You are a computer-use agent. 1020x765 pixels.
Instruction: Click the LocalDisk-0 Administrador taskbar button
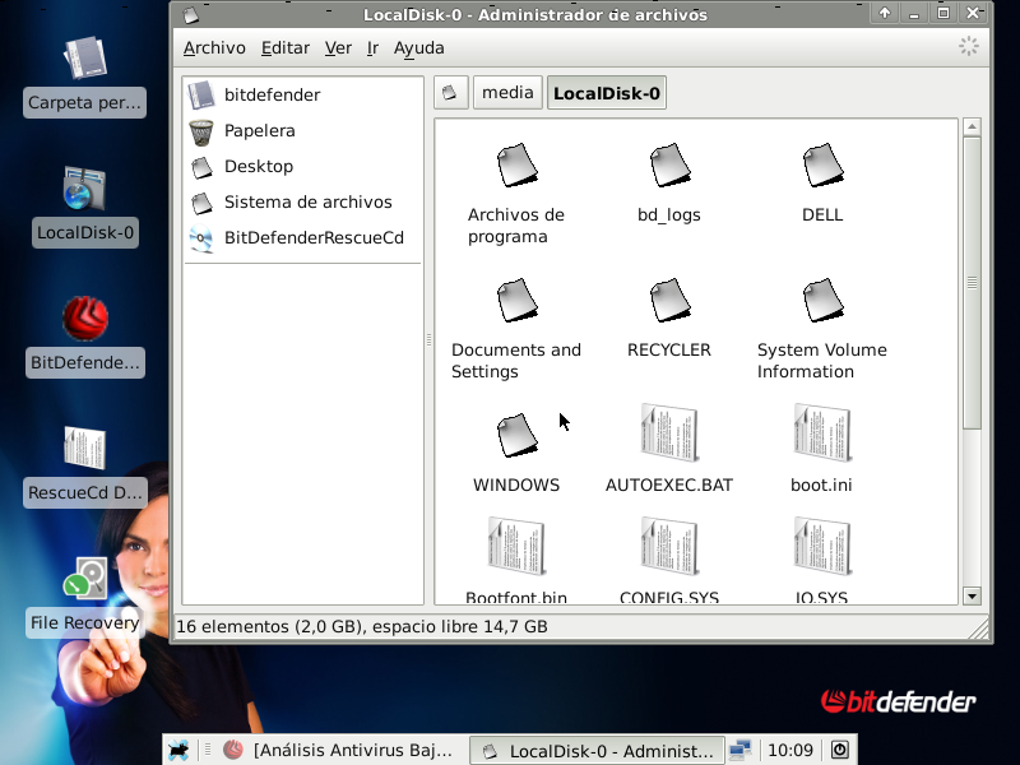[597, 751]
